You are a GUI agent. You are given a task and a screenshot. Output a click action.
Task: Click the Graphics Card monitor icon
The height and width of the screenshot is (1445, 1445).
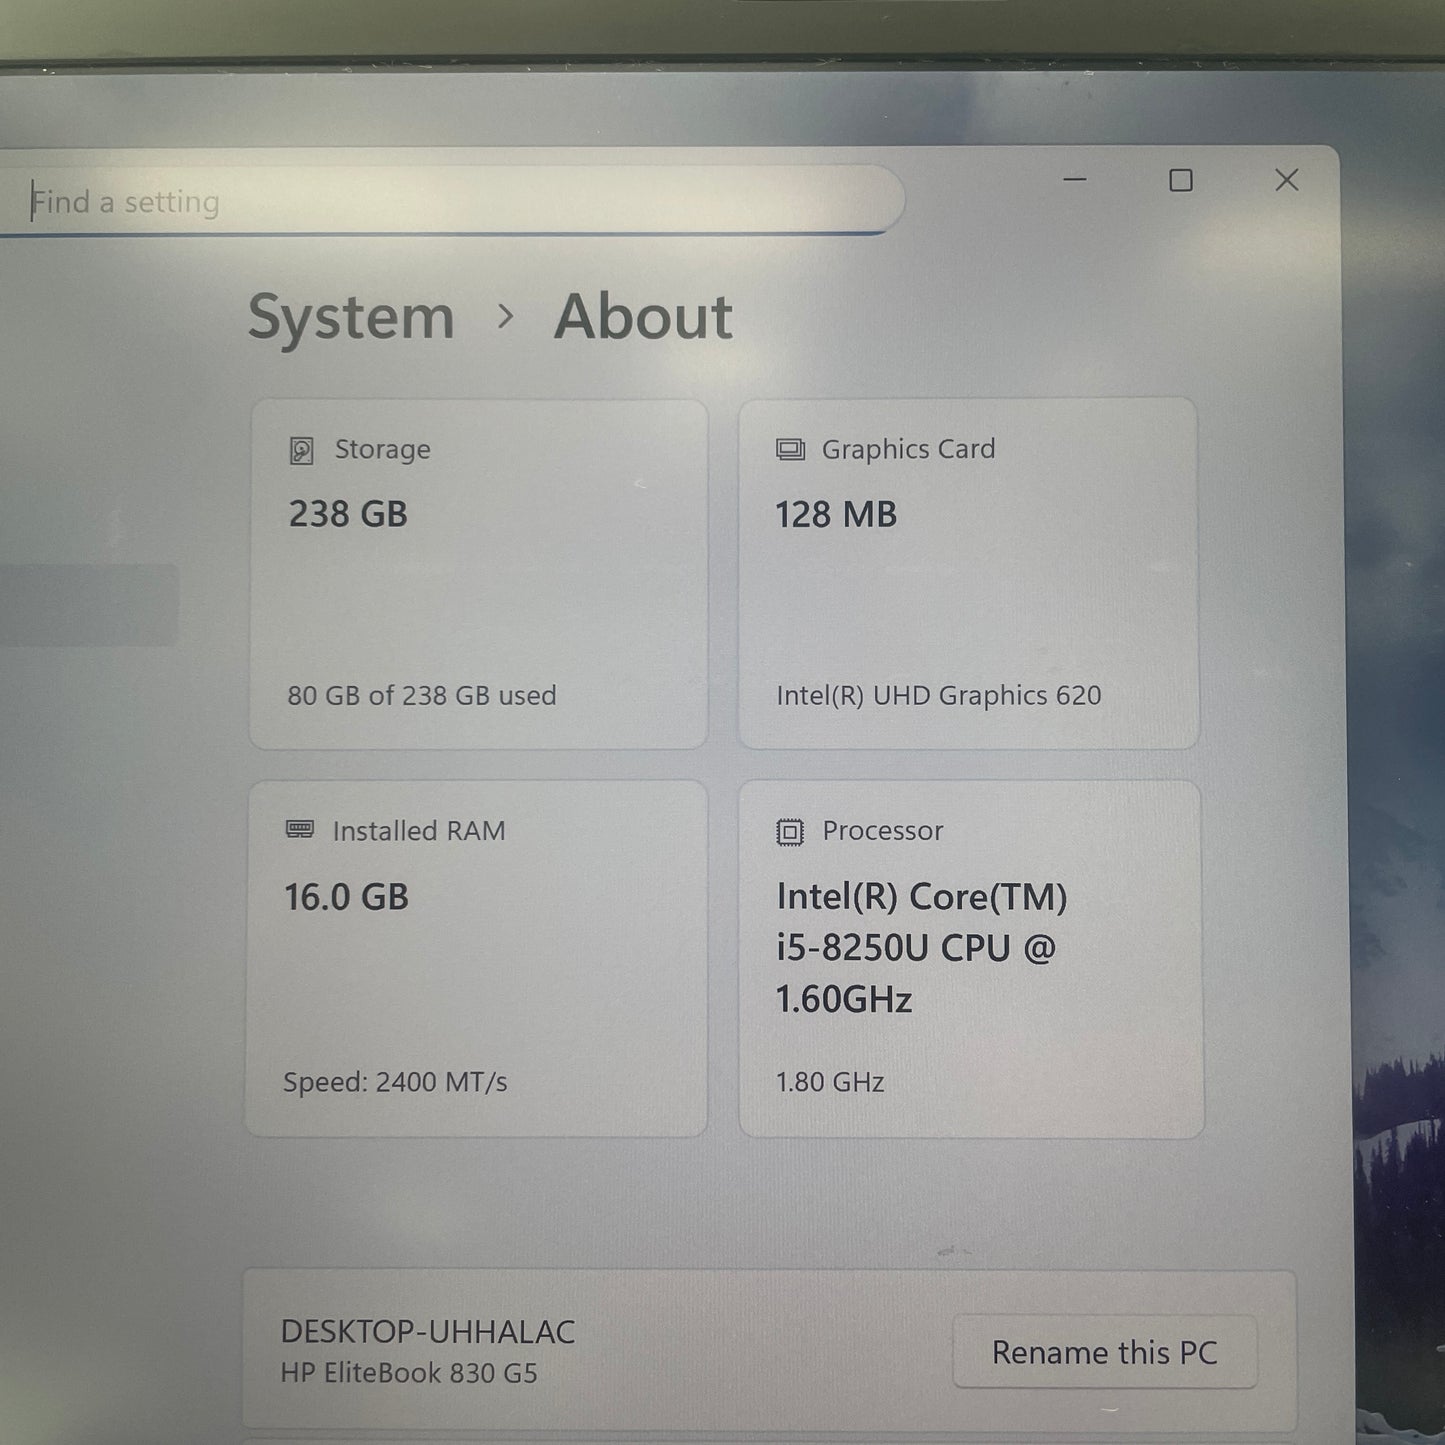click(790, 450)
